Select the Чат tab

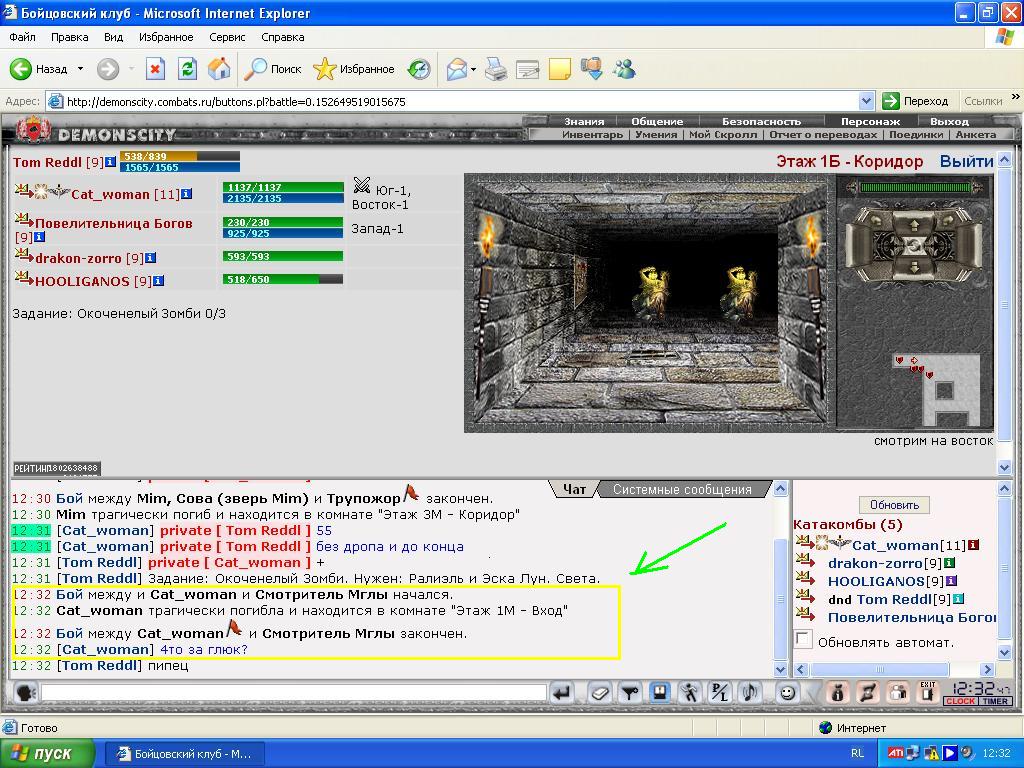click(575, 489)
